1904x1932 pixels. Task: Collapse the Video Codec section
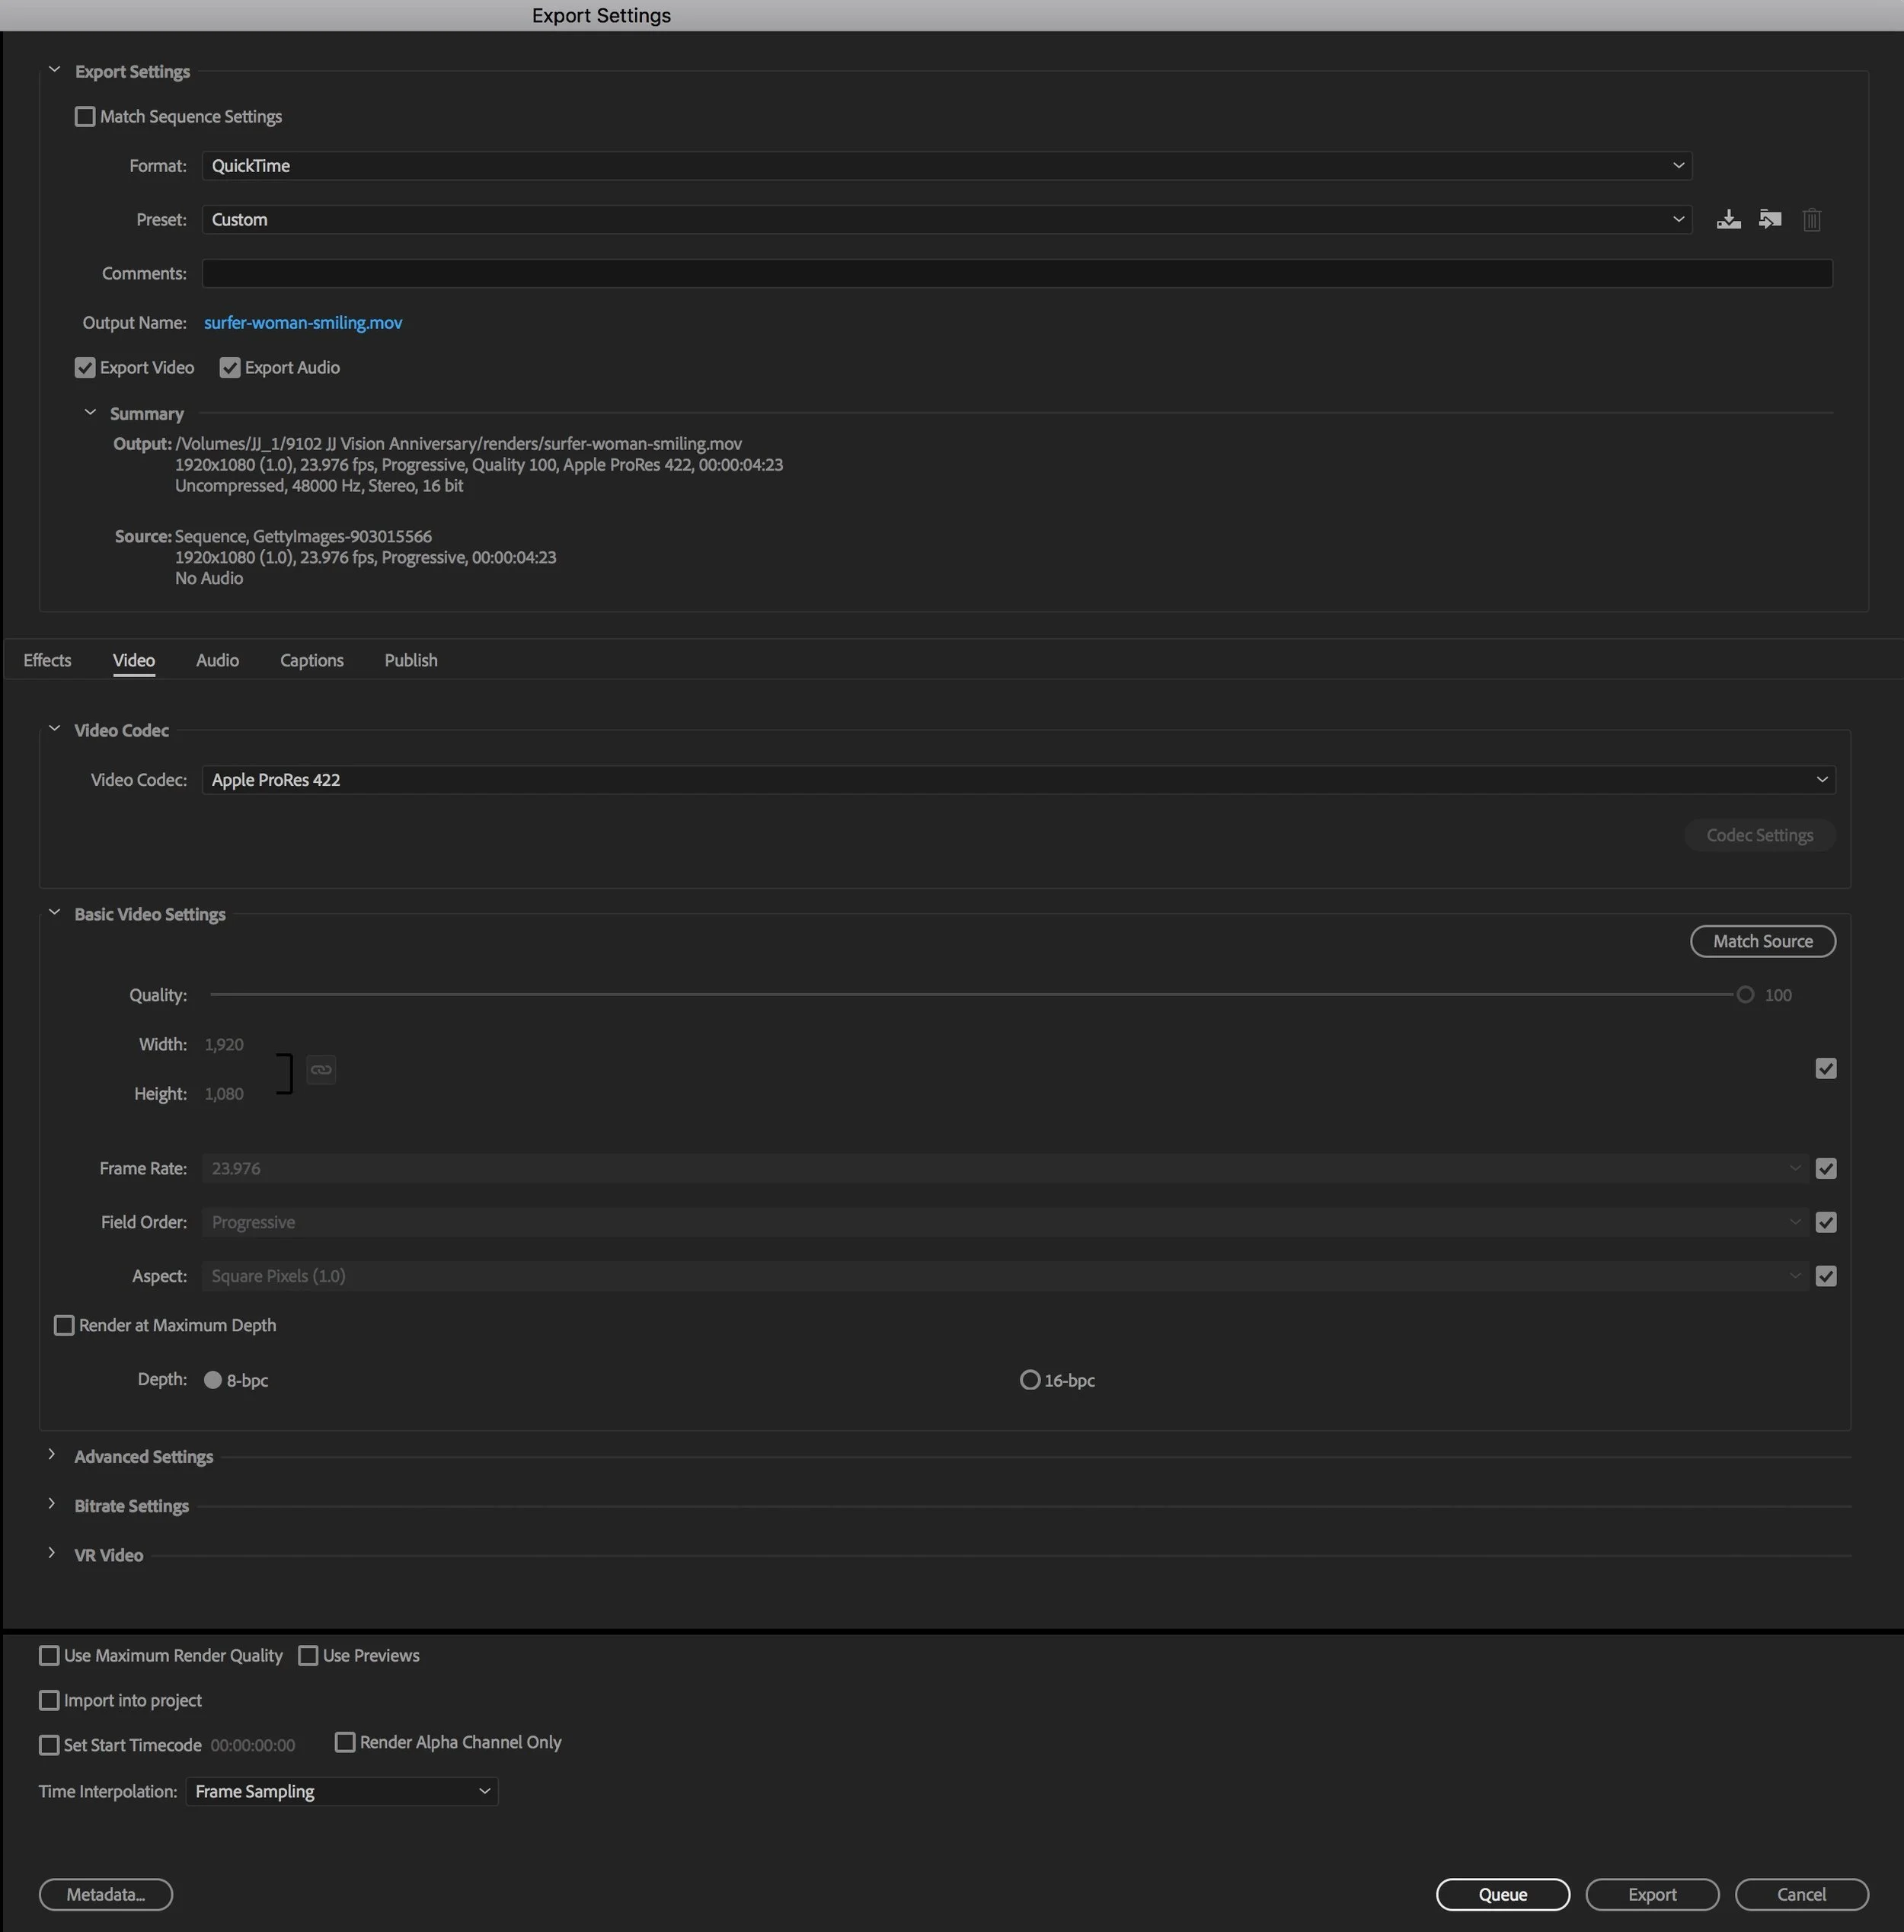point(54,729)
